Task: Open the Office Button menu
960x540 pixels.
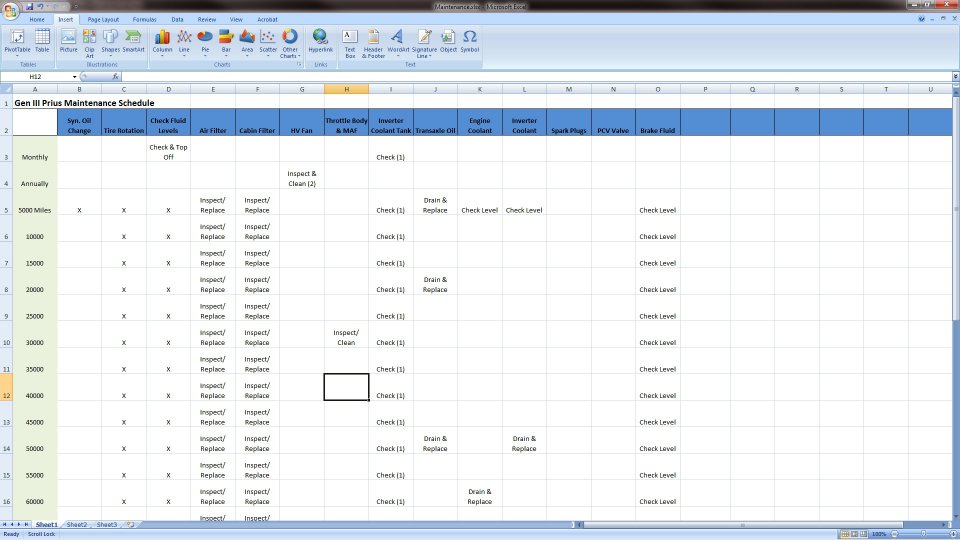Action: [x=10, y=10]
